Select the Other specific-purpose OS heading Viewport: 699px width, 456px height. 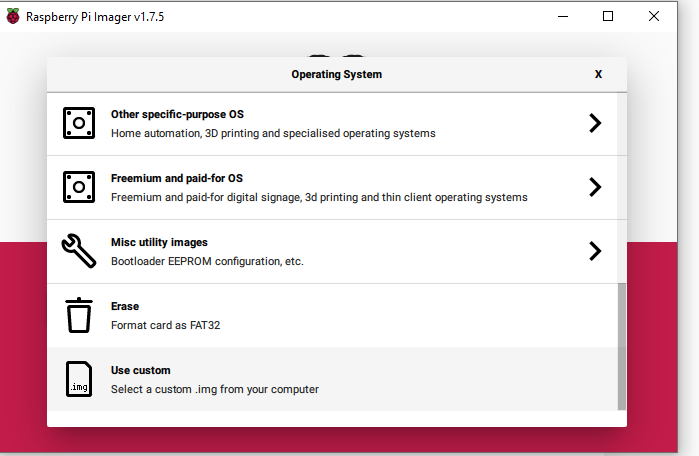[x=177, y=115]
